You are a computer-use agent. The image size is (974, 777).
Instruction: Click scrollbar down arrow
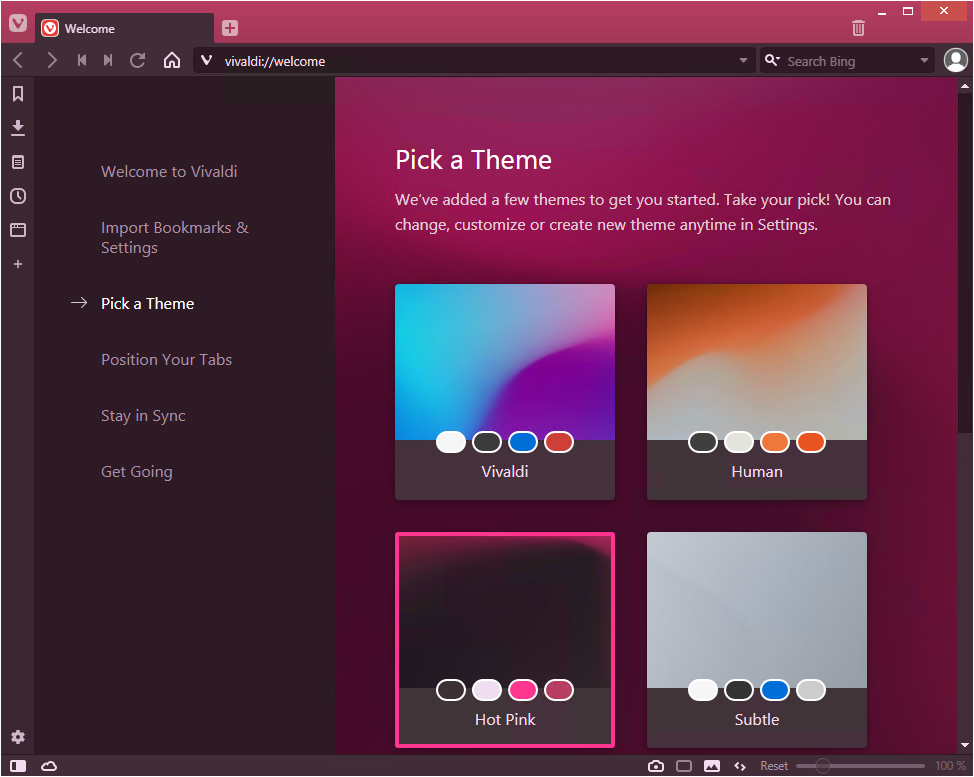click(x=965, y=745)
